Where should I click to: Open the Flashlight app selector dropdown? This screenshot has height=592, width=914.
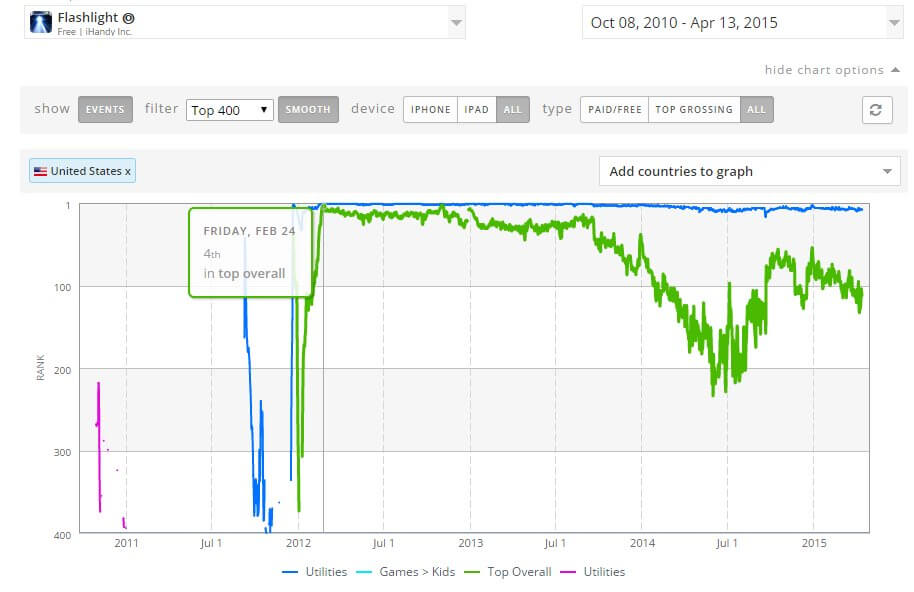point(456,22)
